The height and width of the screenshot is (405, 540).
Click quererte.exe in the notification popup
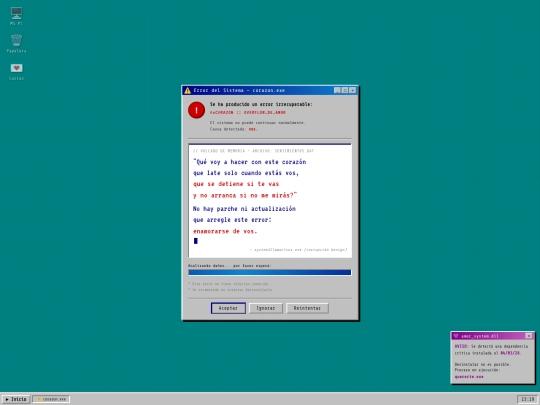(x=469, y=377)
